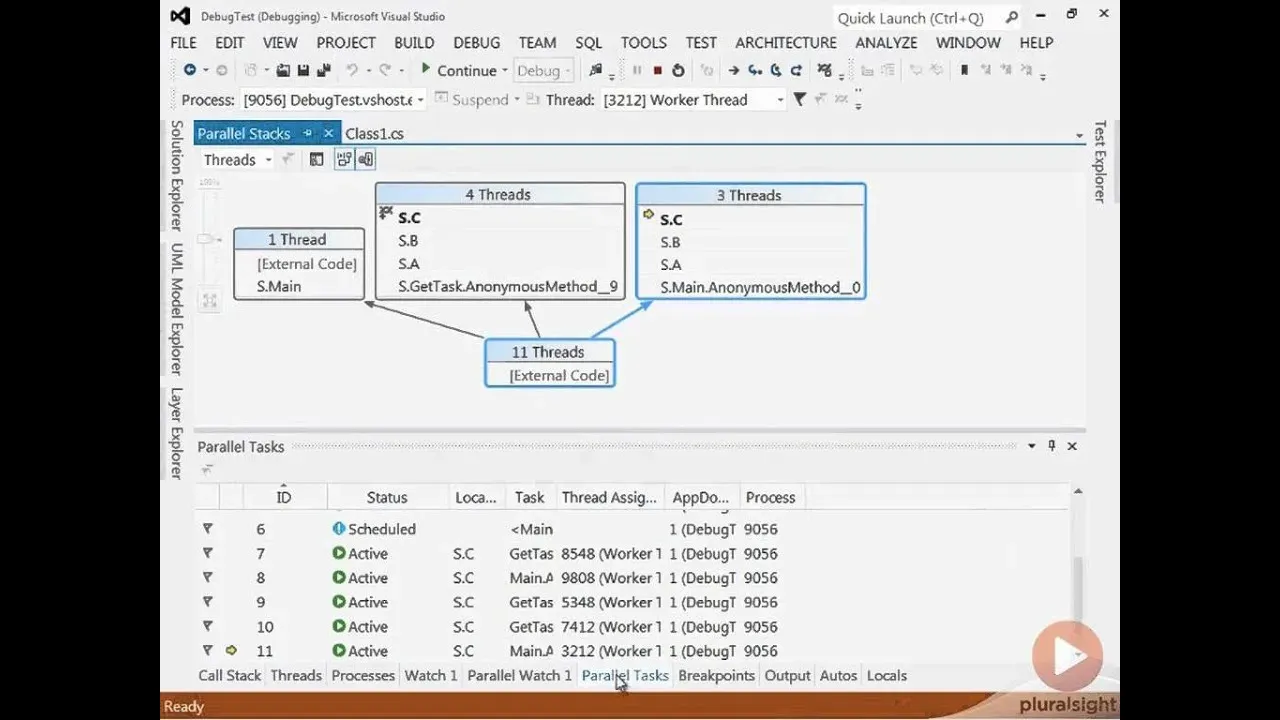The height and width of the screenshot is (720, 1280).
Task: Open the Test Explorer side tab
Action: 1099,162
